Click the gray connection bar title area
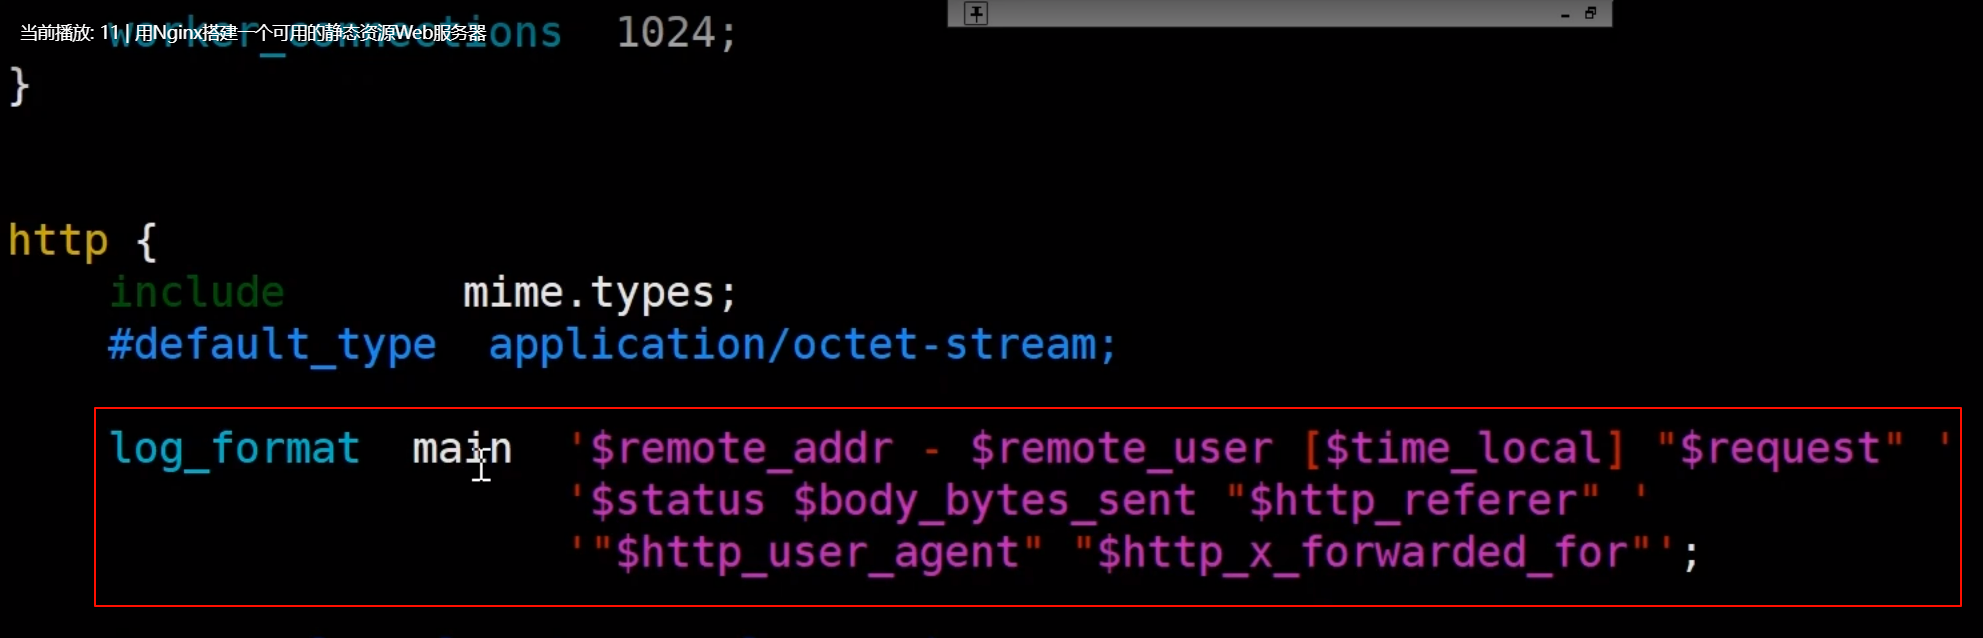 tap(1270, 13)
